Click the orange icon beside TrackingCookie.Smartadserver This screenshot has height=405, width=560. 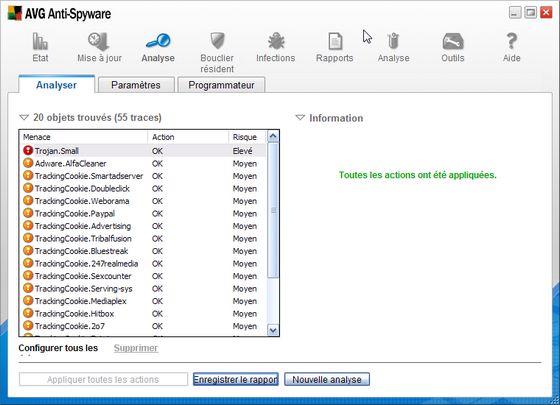pos(28,175)
